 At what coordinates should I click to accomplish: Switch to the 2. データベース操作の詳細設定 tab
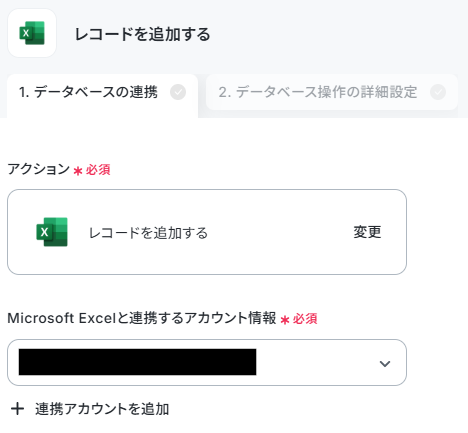point(332,92)
